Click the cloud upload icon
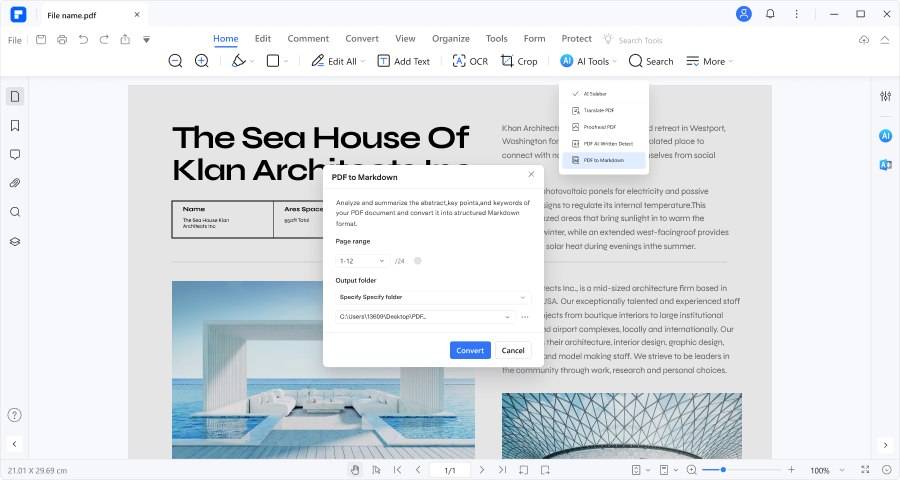Viewport: 900px width, 480px height. (x=864, y=40)
